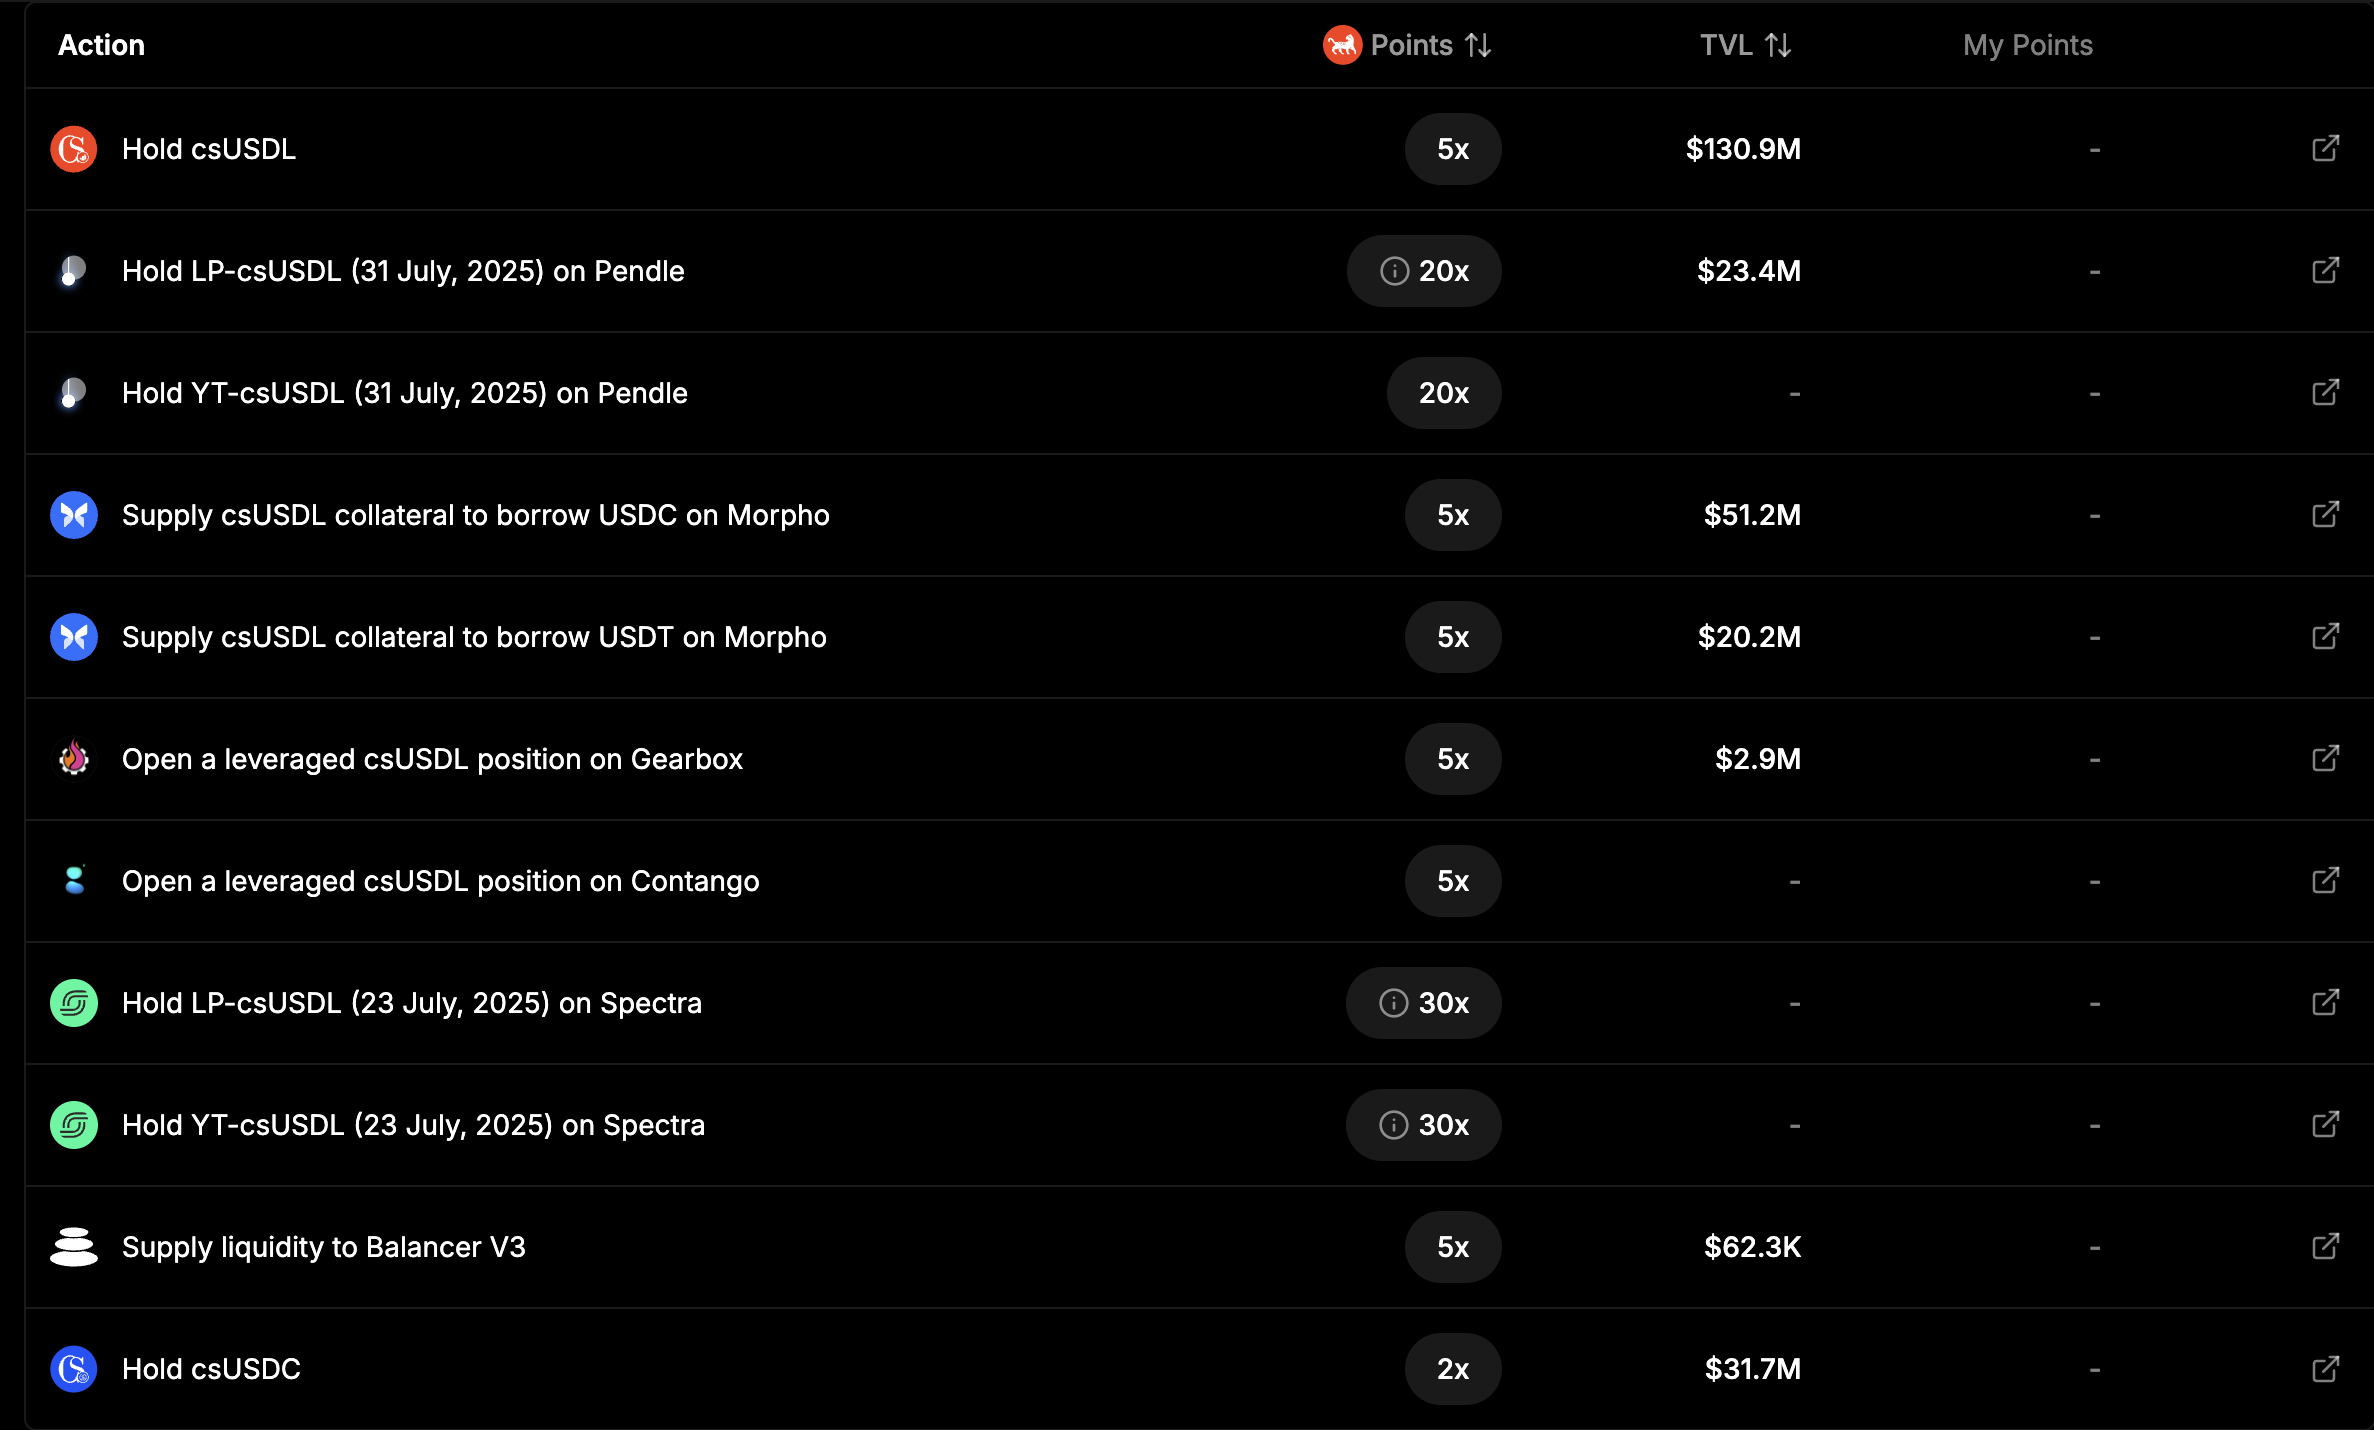
Task: Click the Spectra logo beside LP-csUSDL row
Action: click(x=74, y=1003)
